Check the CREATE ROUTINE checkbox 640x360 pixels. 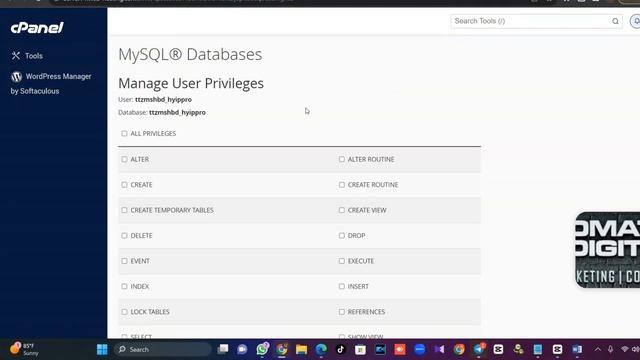coord(342,185)
